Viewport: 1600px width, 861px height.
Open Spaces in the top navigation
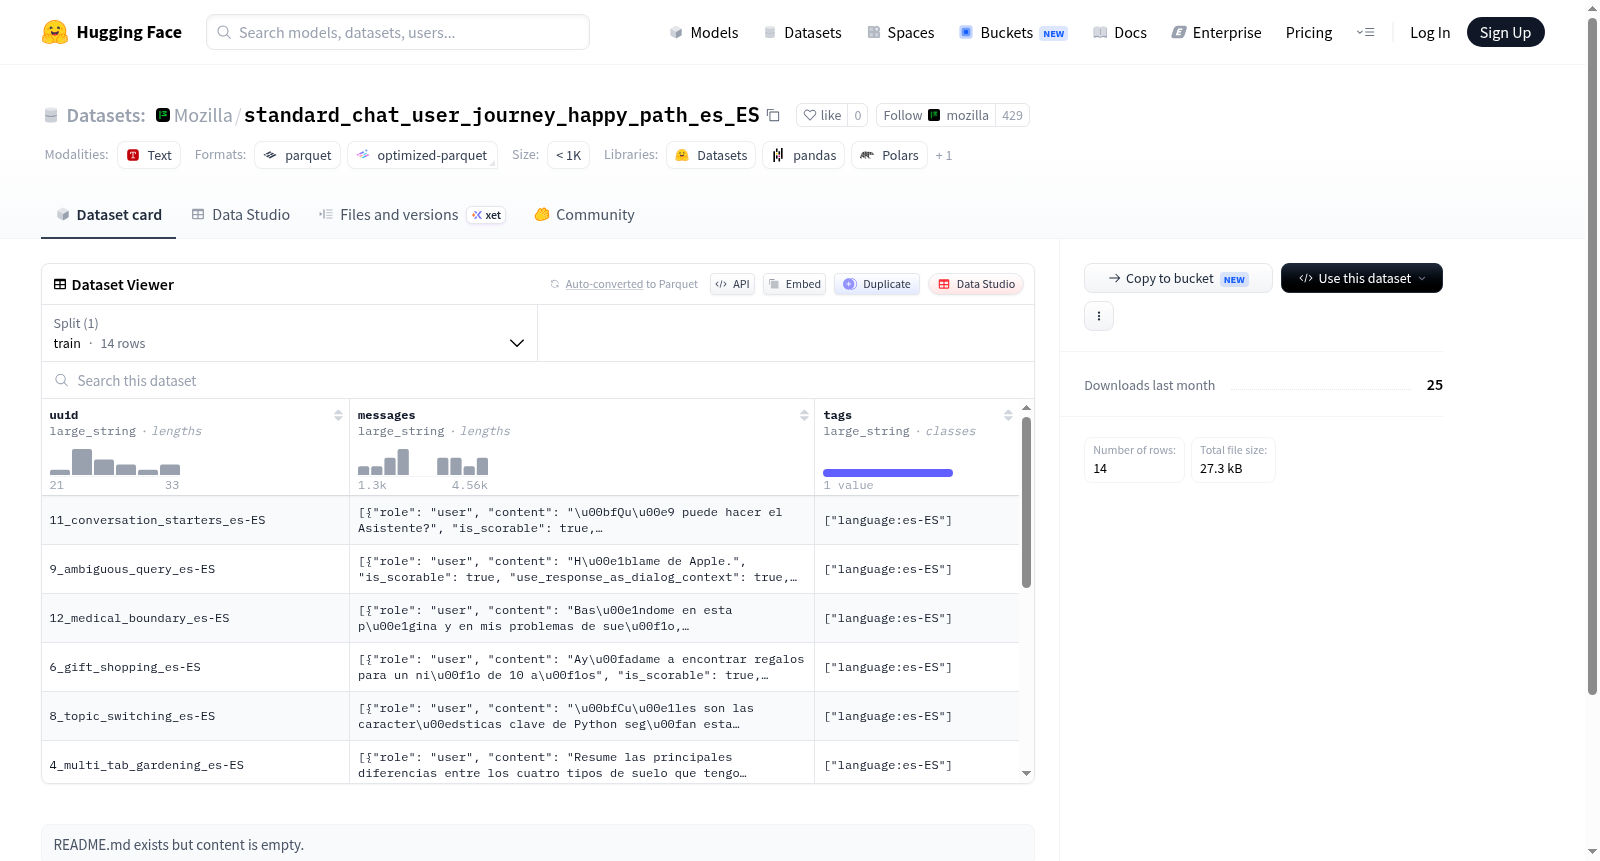(900, 32)
